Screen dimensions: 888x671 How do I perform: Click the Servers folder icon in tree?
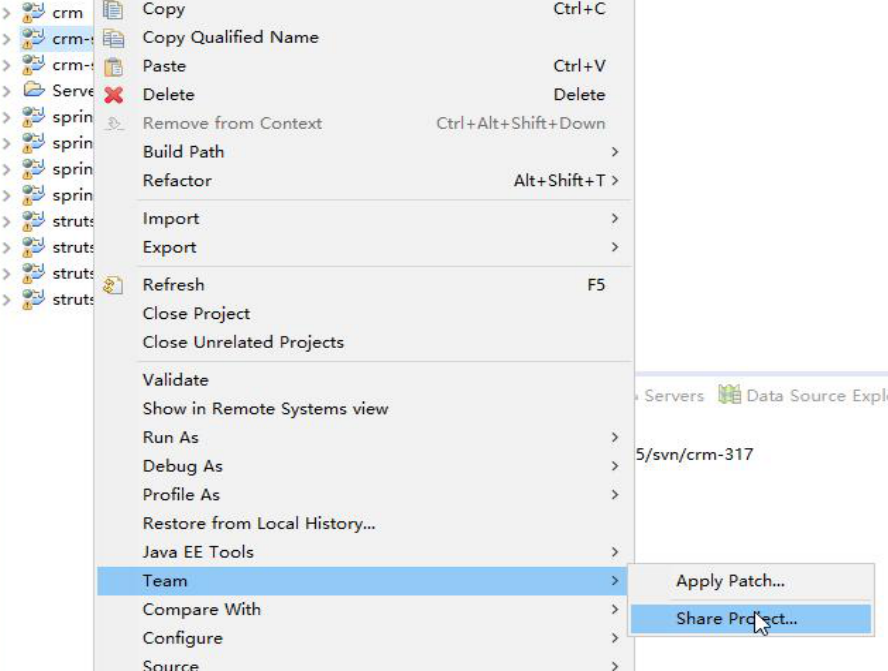(33, 89)
